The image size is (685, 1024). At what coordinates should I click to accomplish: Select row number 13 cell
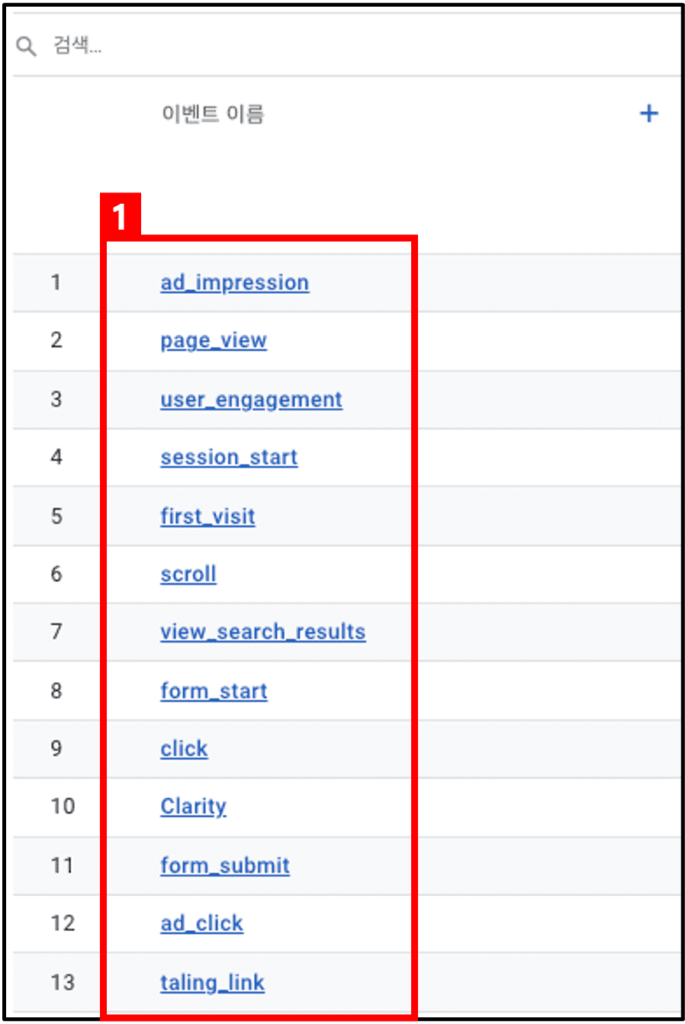click(x=63, y=982)
